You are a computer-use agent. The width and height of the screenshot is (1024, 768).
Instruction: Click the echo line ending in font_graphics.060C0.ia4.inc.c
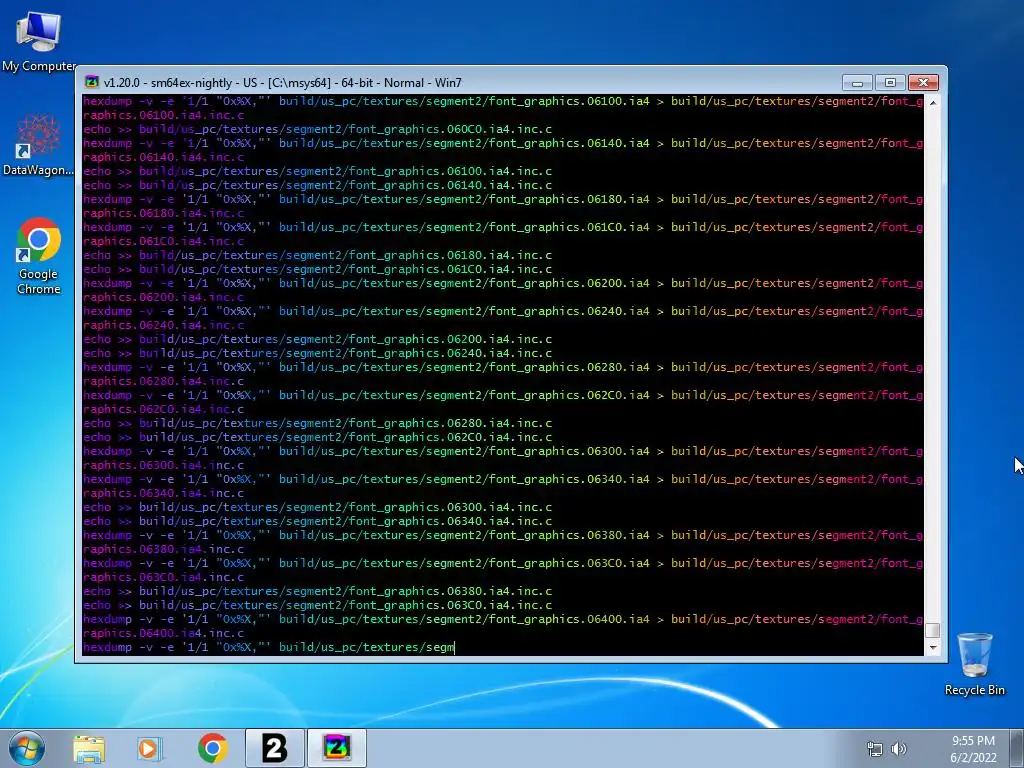317,129
